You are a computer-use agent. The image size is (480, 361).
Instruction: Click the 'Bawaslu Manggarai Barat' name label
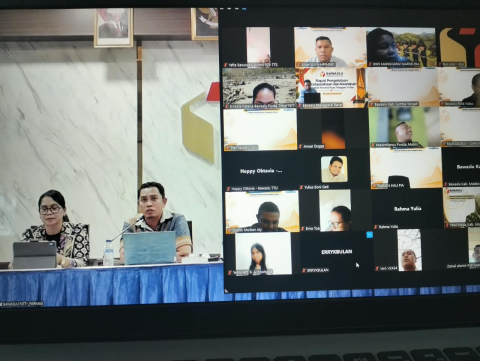[322, 106]
